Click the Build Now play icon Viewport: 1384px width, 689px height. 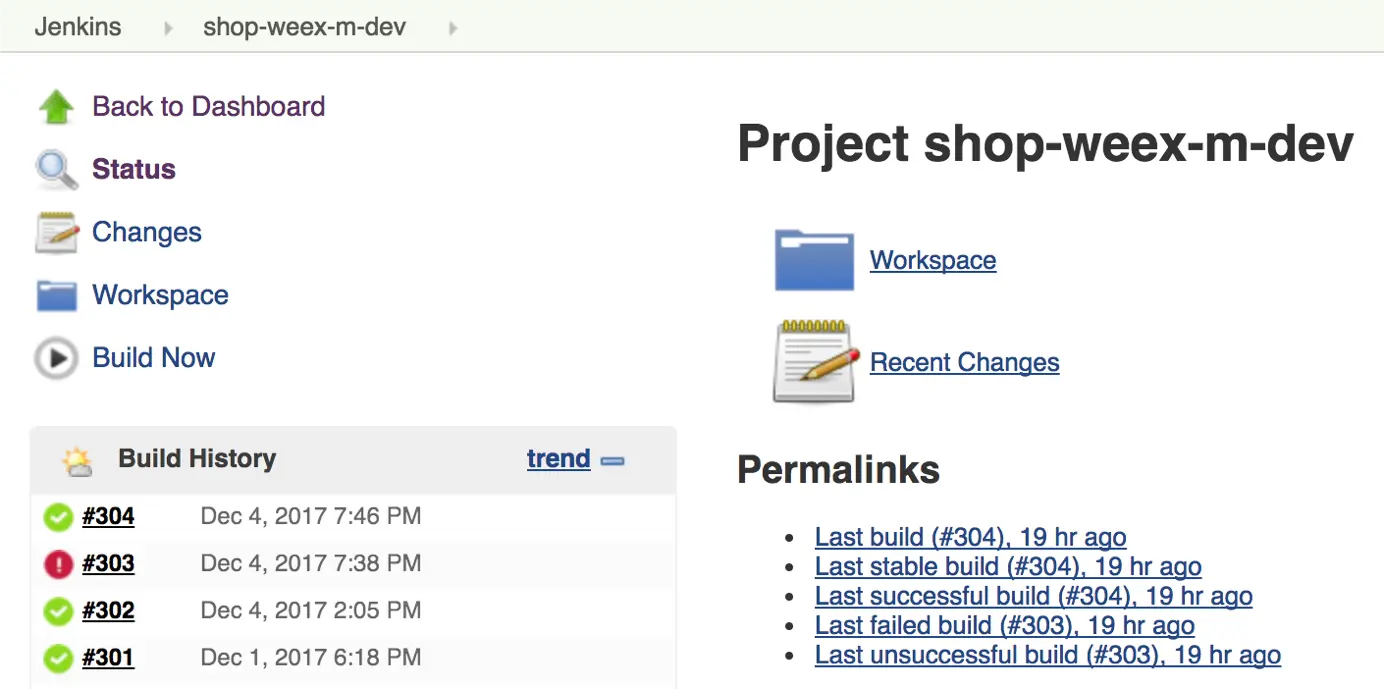pos(57,359)
